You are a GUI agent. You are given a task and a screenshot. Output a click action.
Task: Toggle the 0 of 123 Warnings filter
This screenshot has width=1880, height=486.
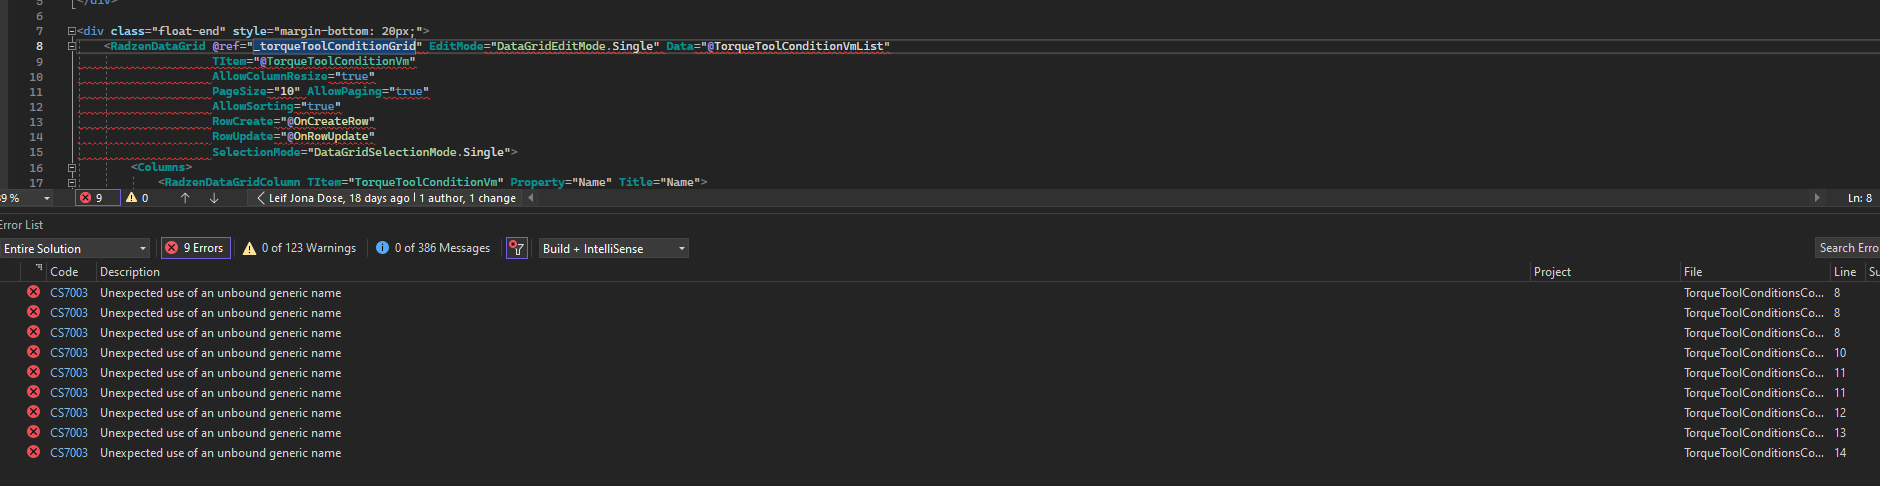click(x=299, y=248)
